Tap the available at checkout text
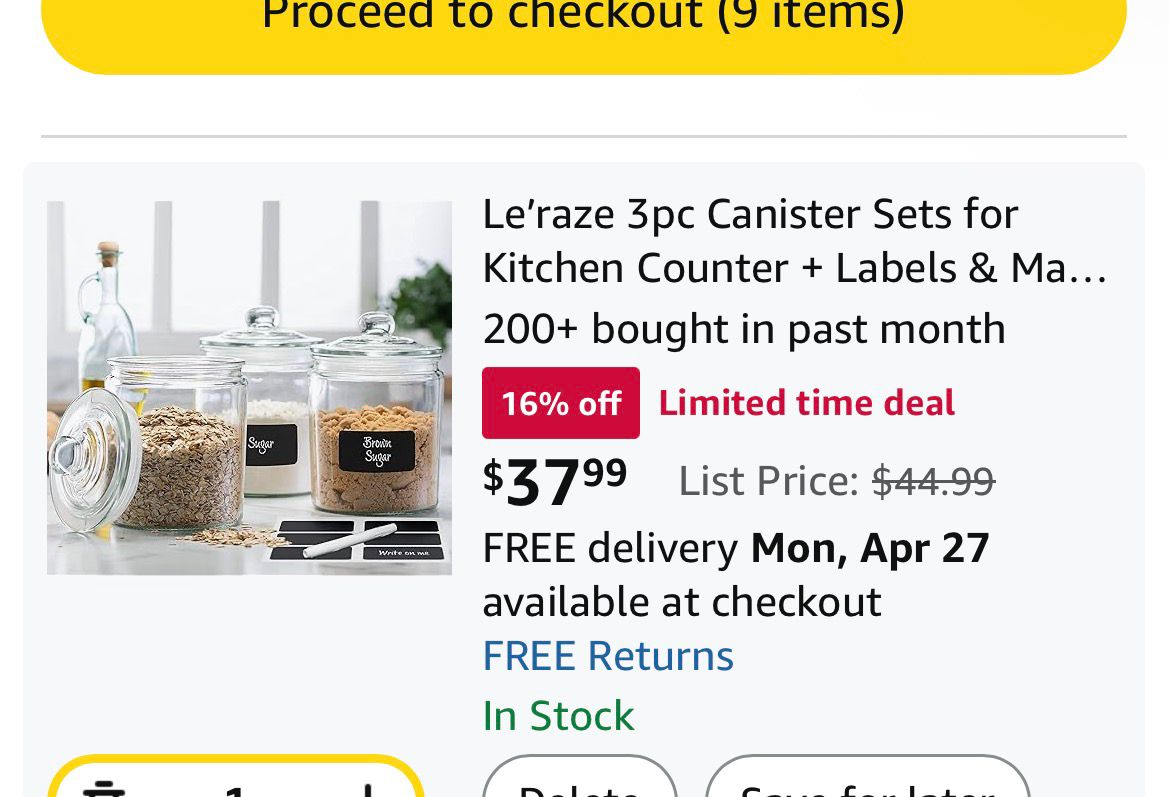The width and height of the screenshot is (1170, 797). 681,602
